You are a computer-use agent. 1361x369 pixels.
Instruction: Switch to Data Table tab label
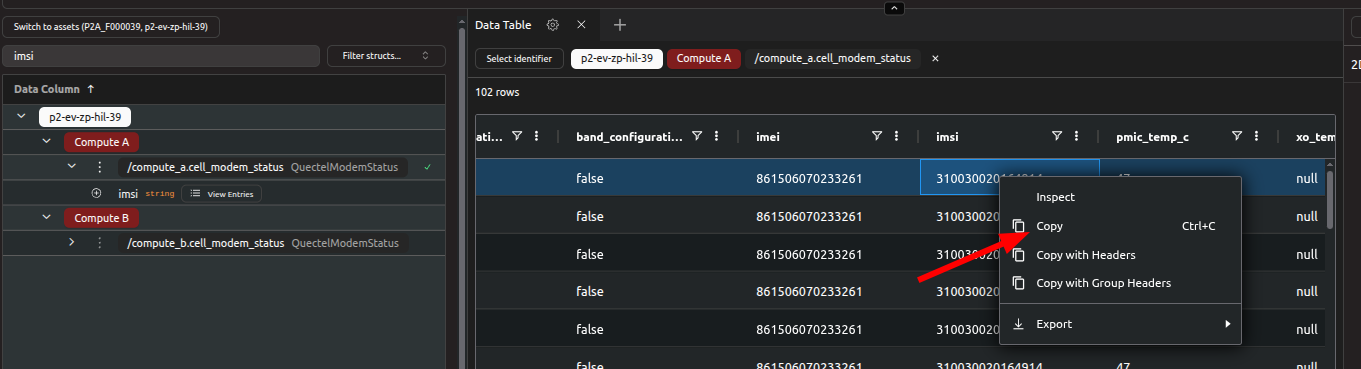[503, 24]
